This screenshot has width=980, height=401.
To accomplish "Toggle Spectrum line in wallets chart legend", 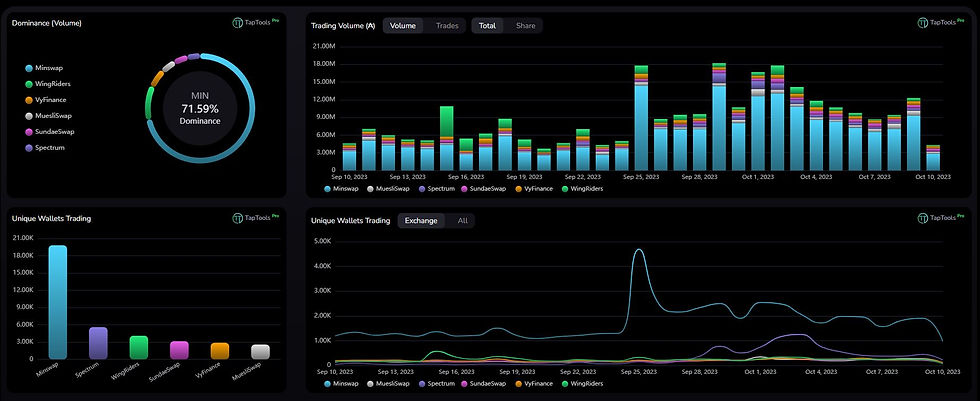I will pos(439,383).
